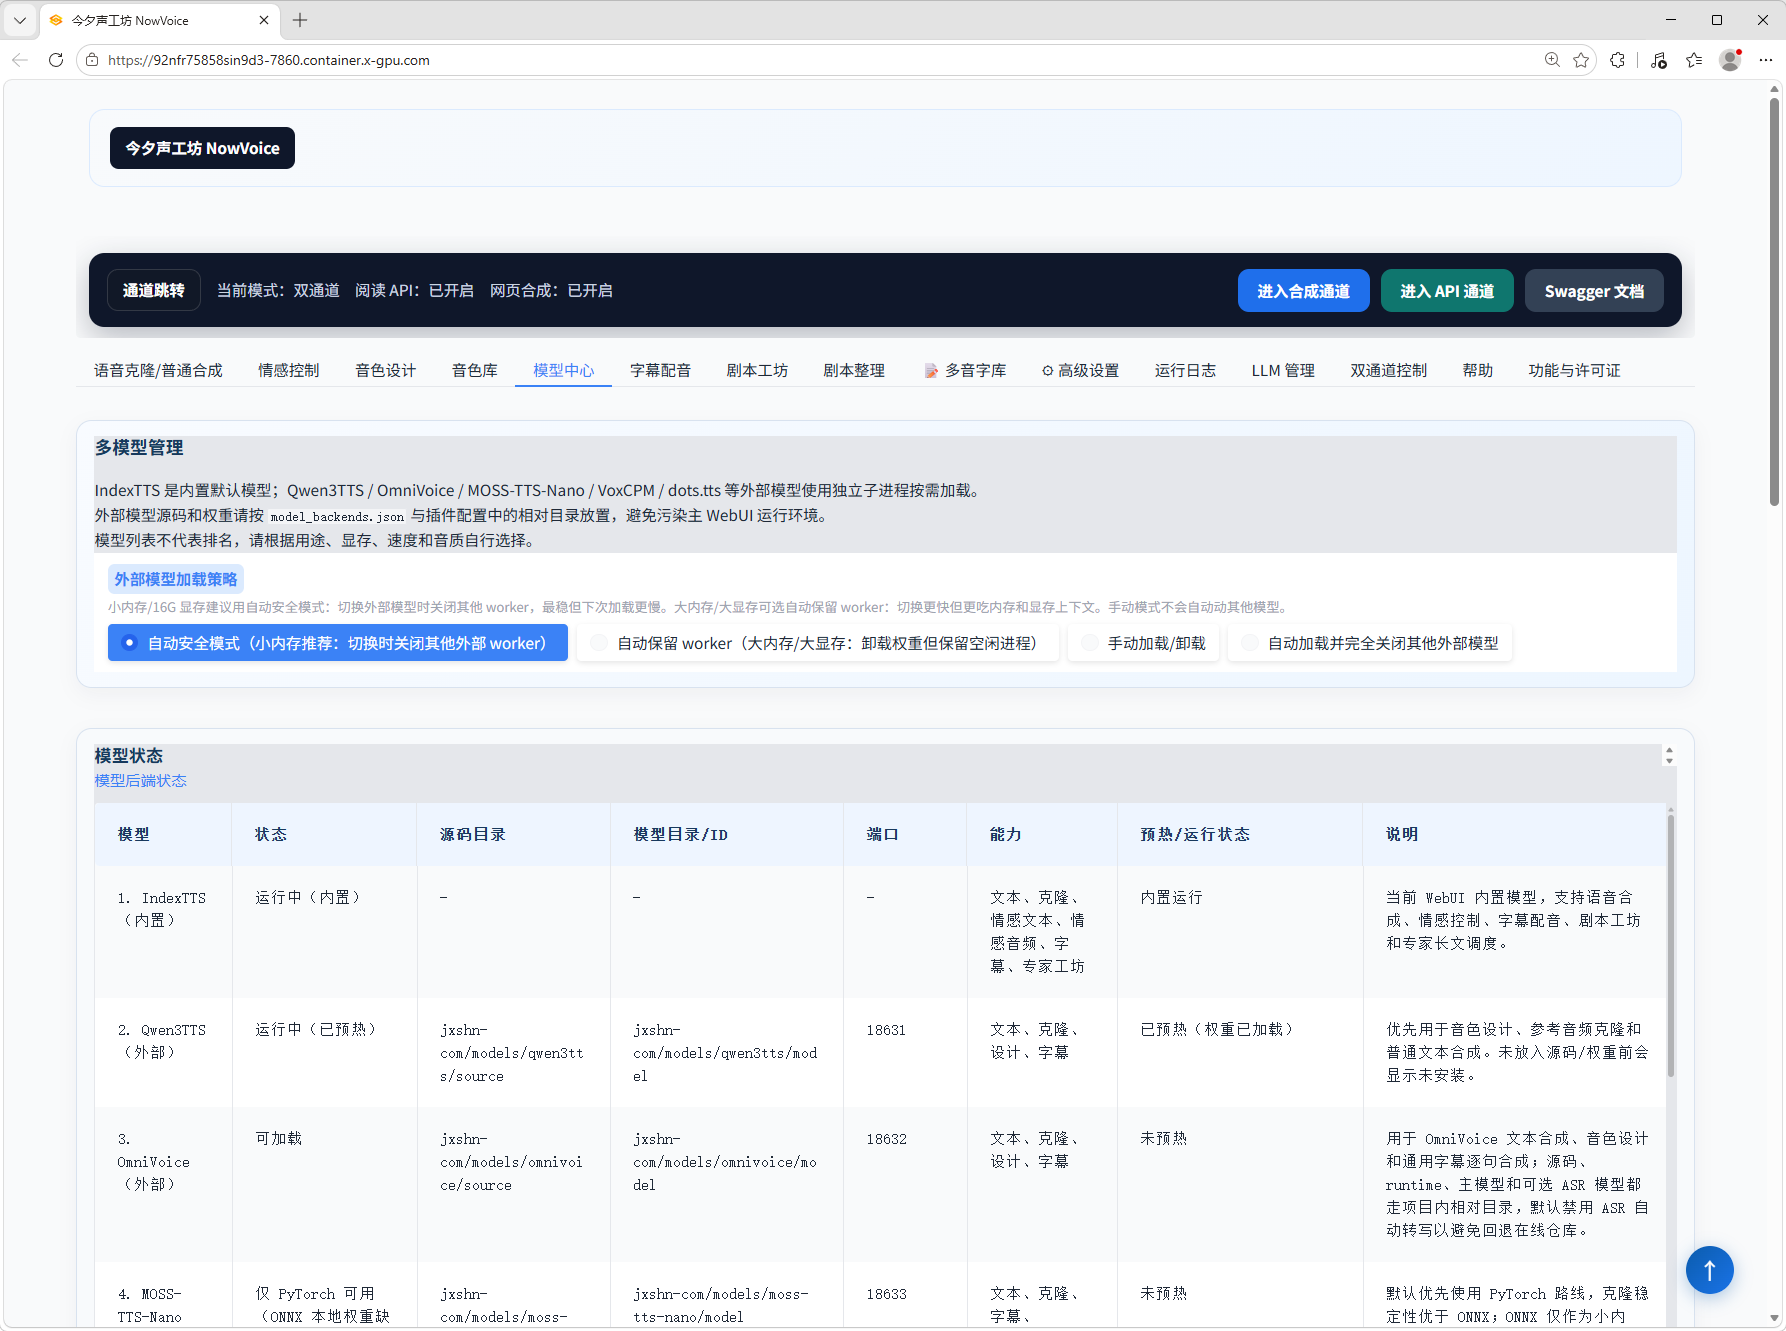Open the 字幕配音 tab
This screenshot has height=1331, width=1786.
point(660,370)
